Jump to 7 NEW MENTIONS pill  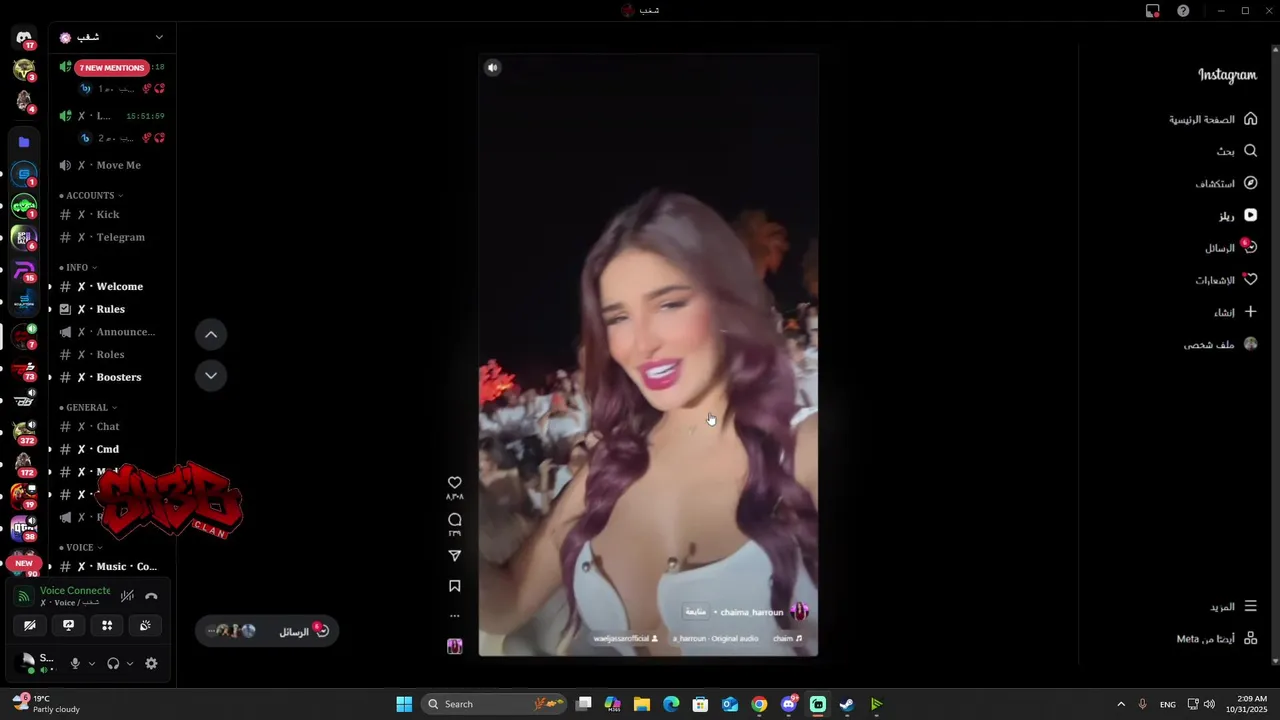click(x=112, y=68)
